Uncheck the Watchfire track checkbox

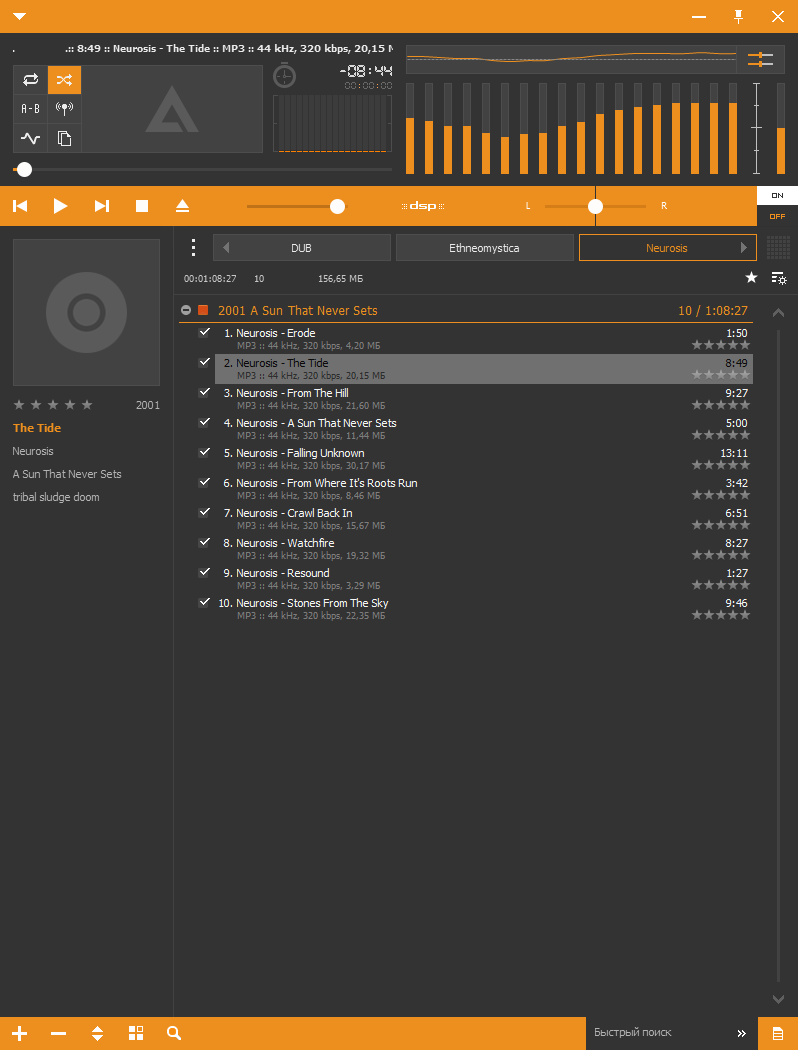click(204, 542)
